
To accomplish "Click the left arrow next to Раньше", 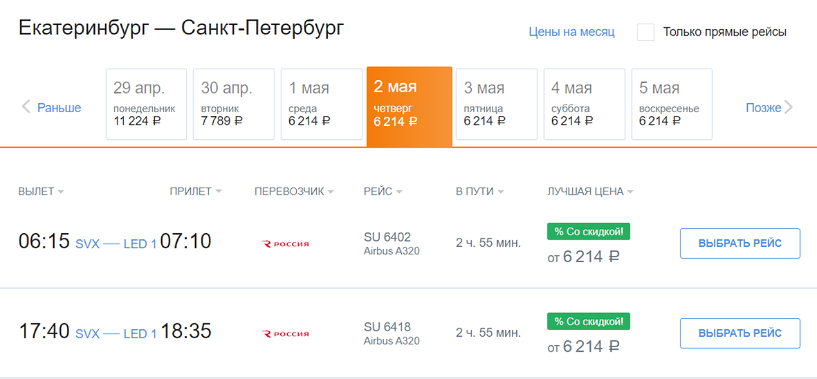I will tap(26, 107).
